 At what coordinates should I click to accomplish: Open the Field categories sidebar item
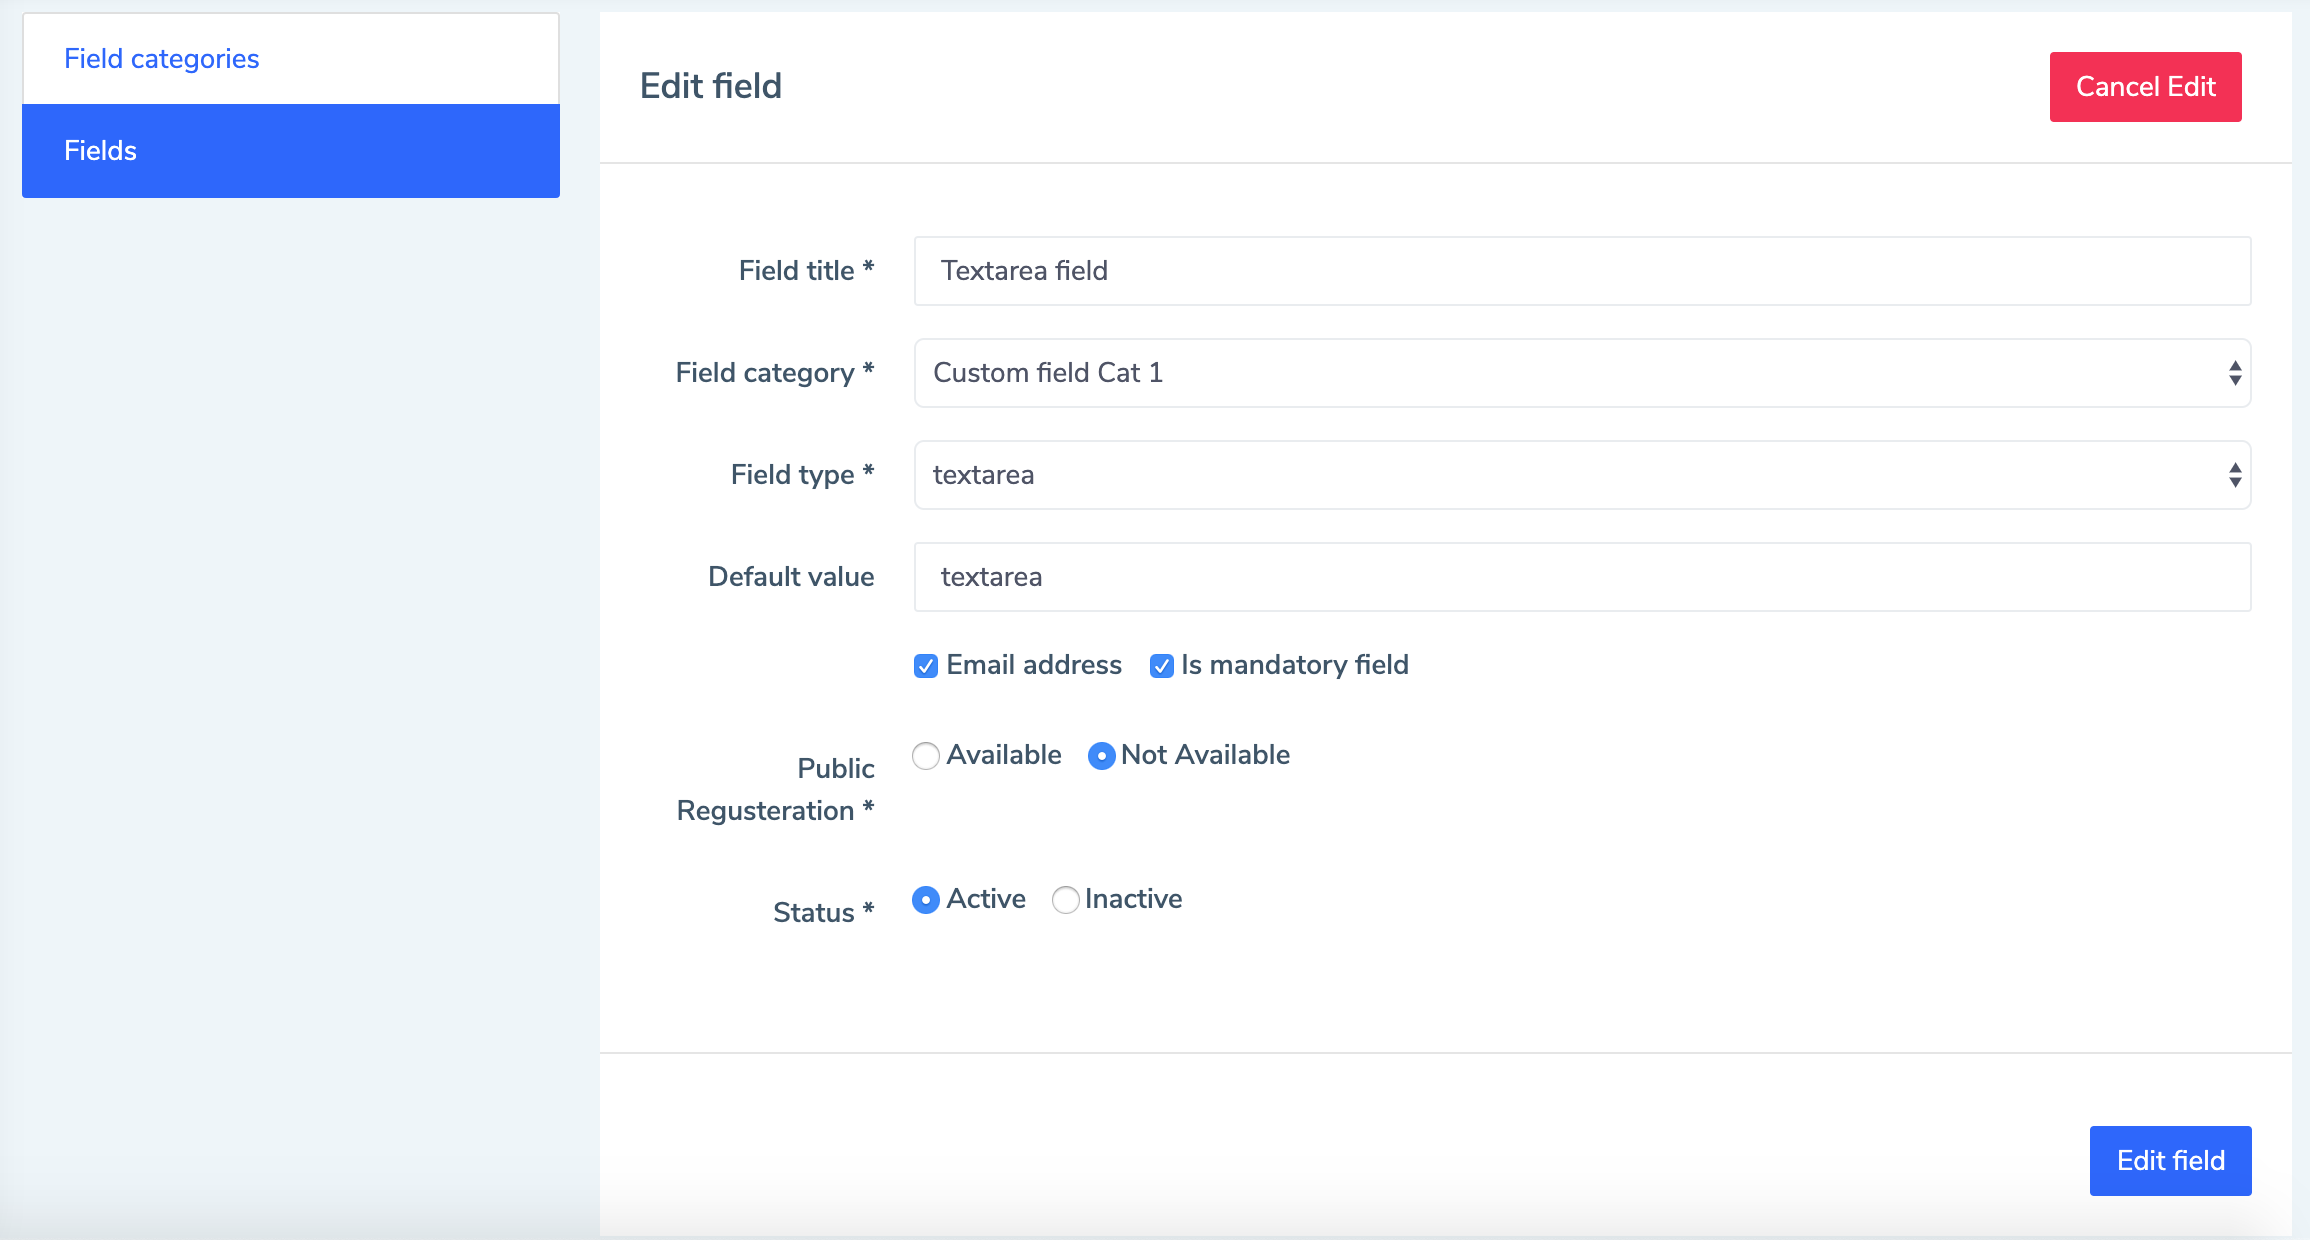coord(291,59)
